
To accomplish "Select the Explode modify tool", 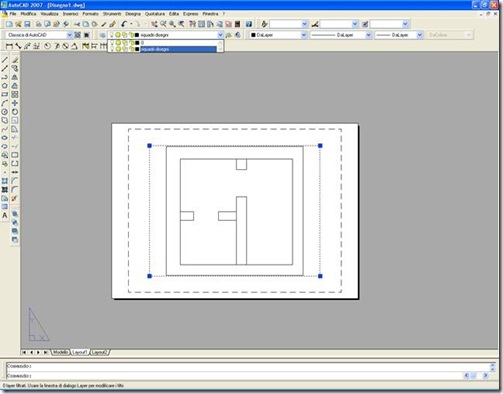I will (15, 198).
